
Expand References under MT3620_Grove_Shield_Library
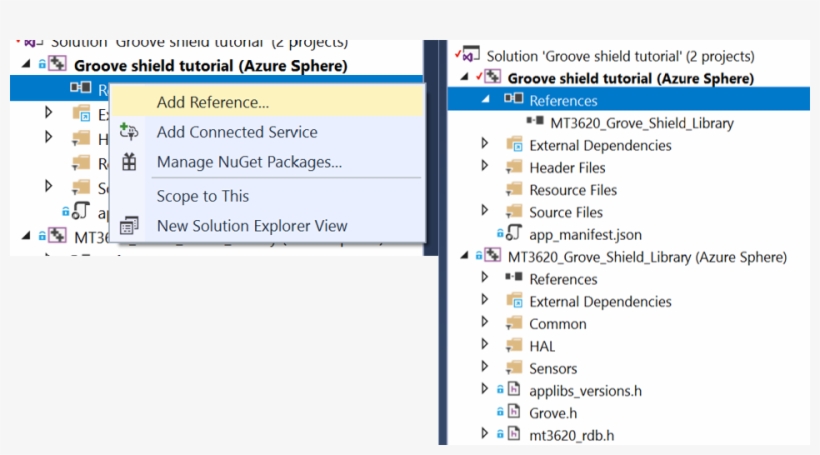(485, 277)
